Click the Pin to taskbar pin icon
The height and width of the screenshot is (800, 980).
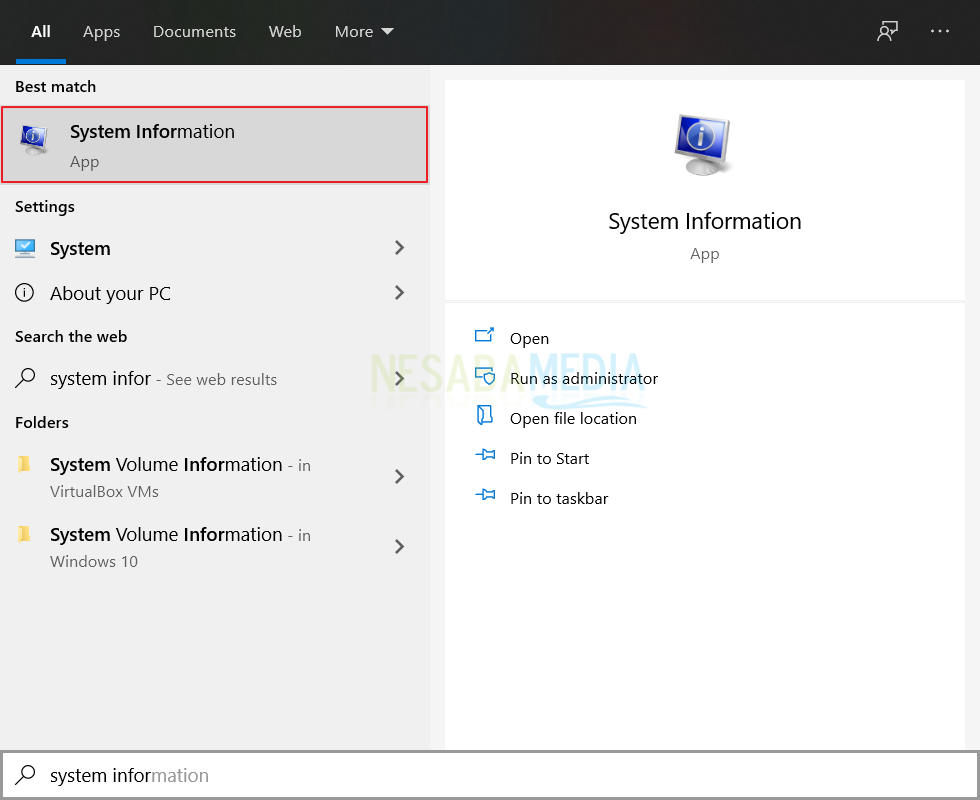[485, 497]
